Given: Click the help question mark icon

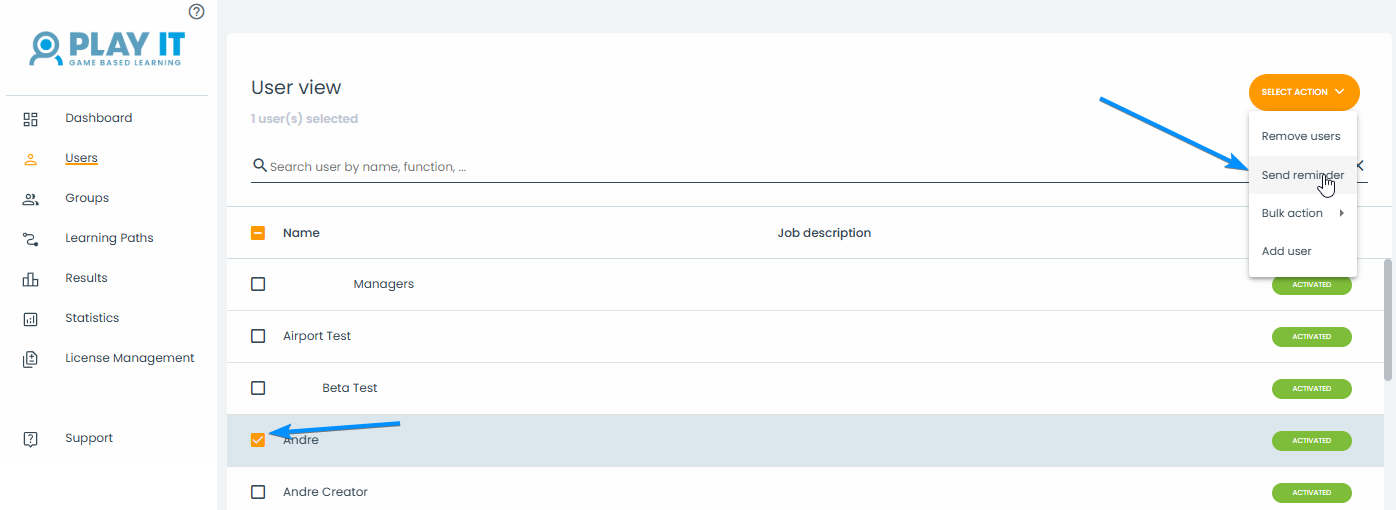Looking at the screenshot, I should [x=196, y=12].
